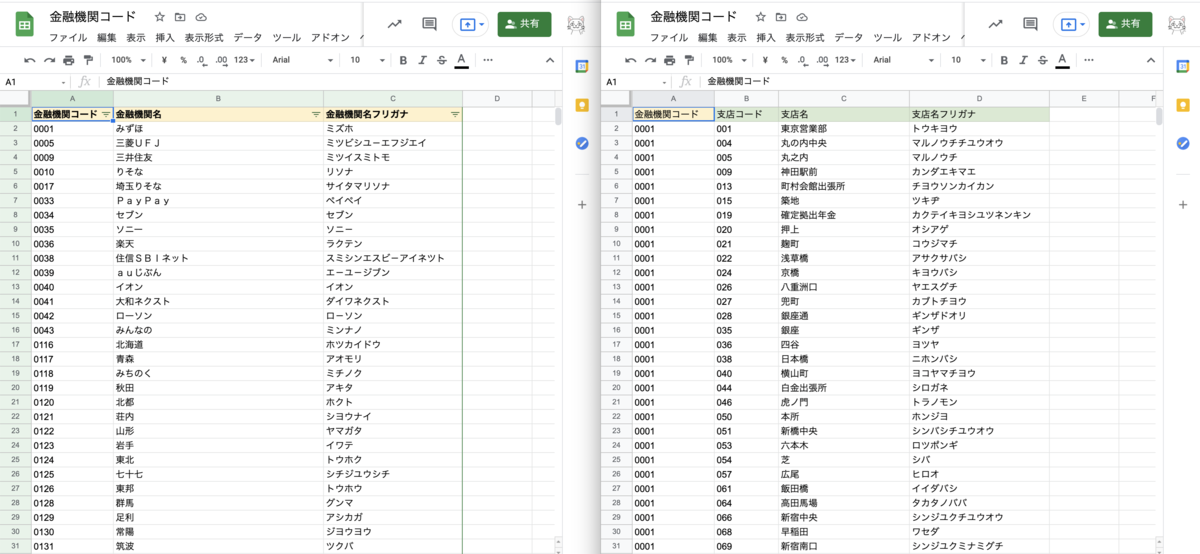1200x554 pixels.
Task: Open 表示形式 menu in right window
Action: tap(805, 38)
